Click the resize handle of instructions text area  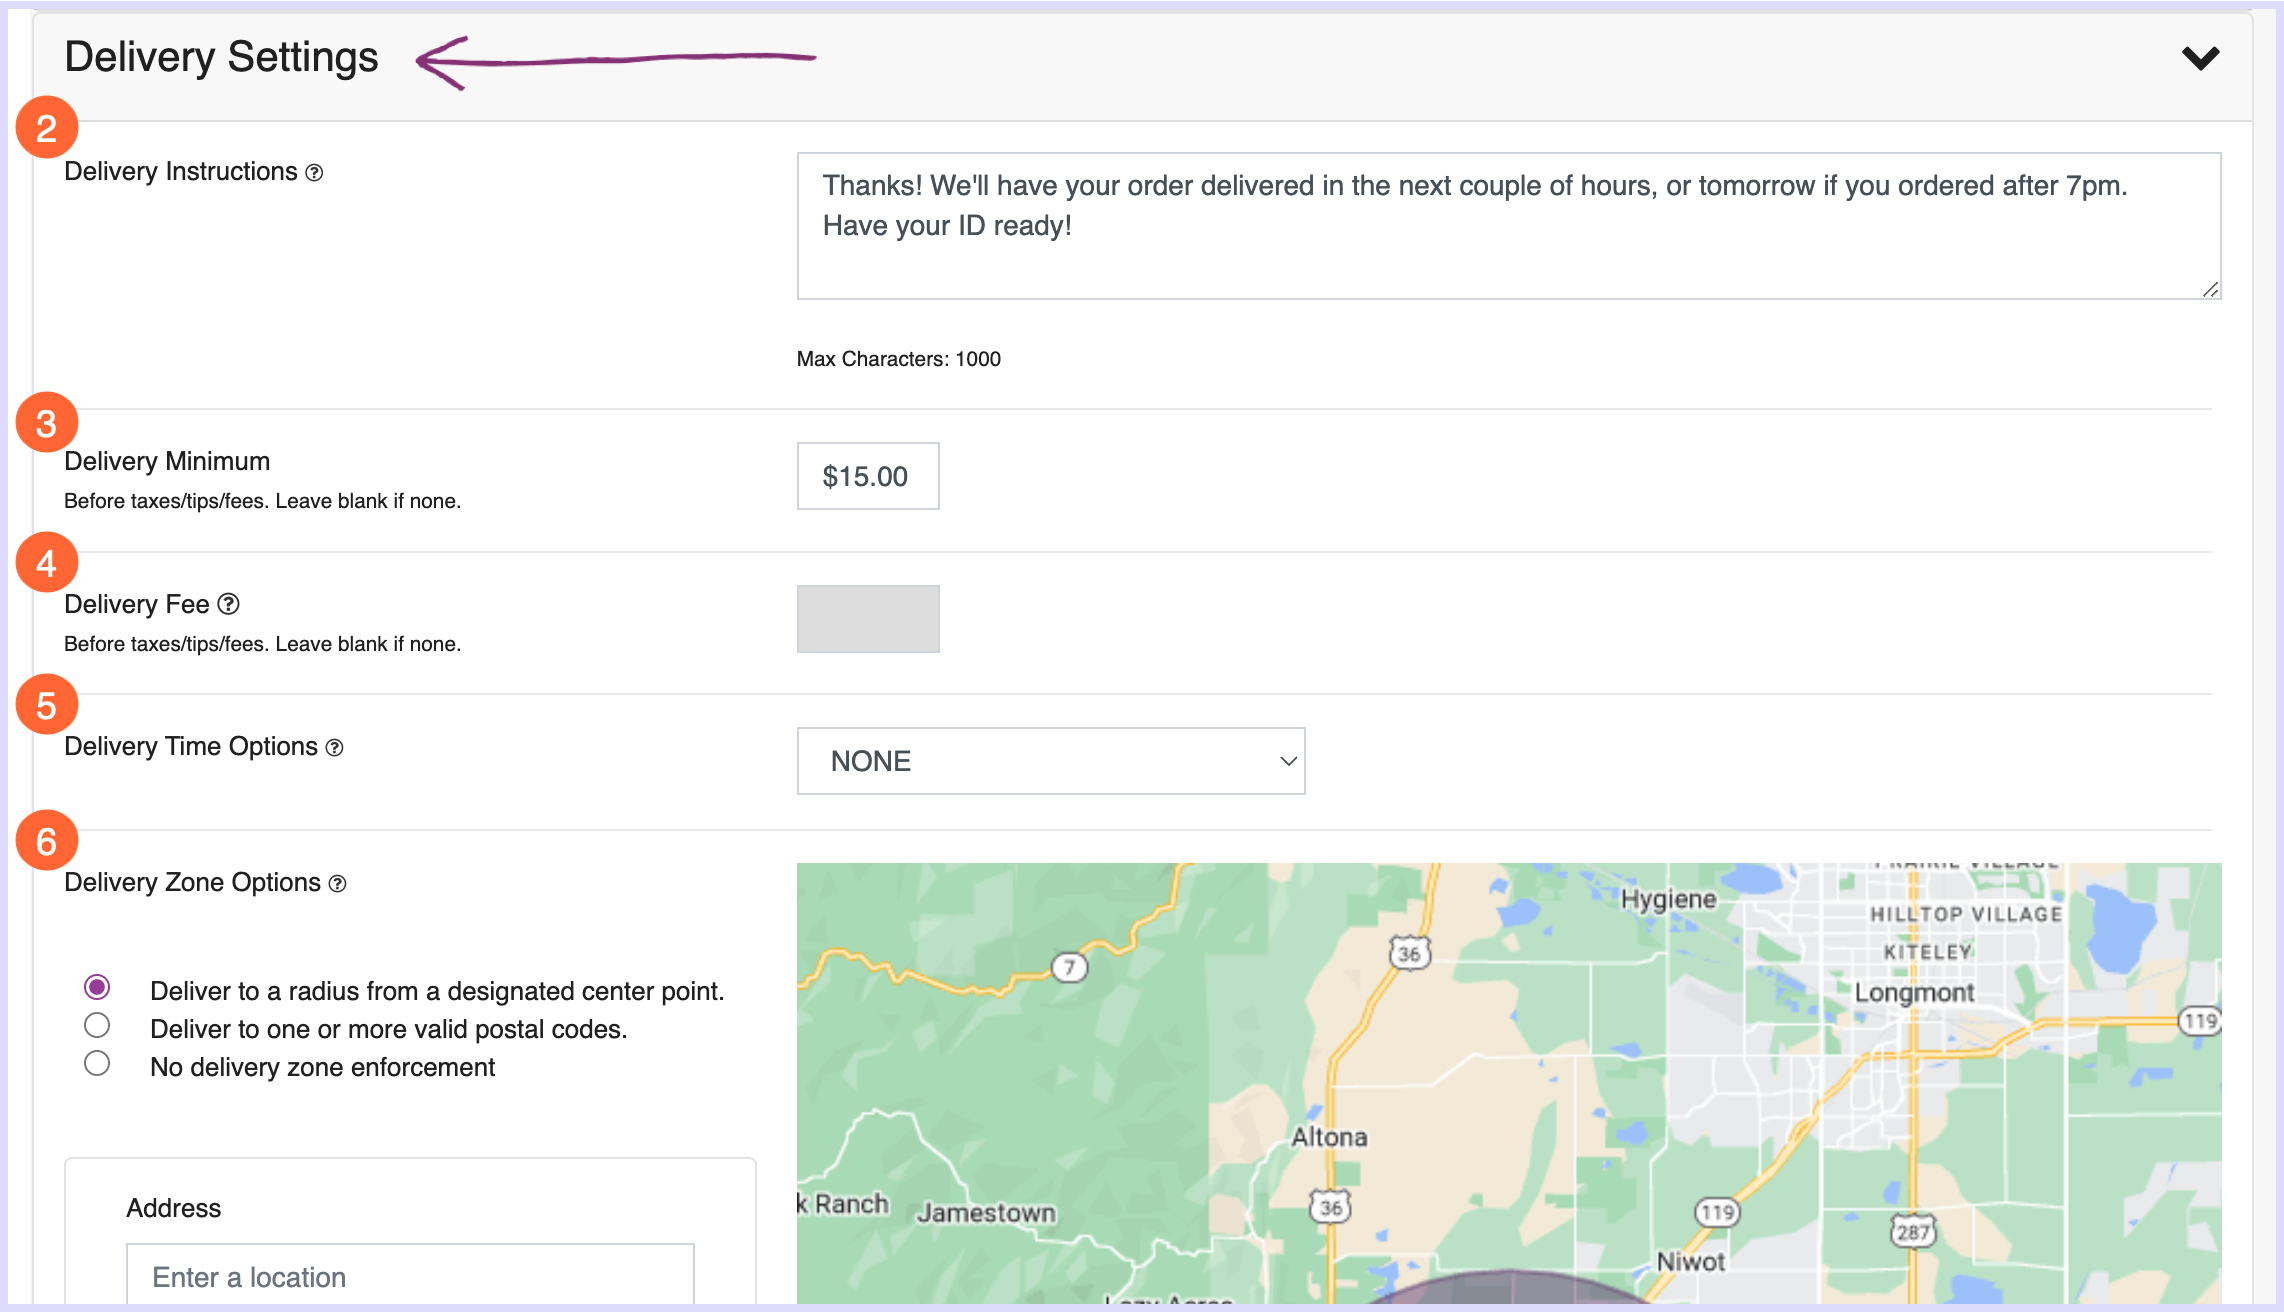point(2210,289)
